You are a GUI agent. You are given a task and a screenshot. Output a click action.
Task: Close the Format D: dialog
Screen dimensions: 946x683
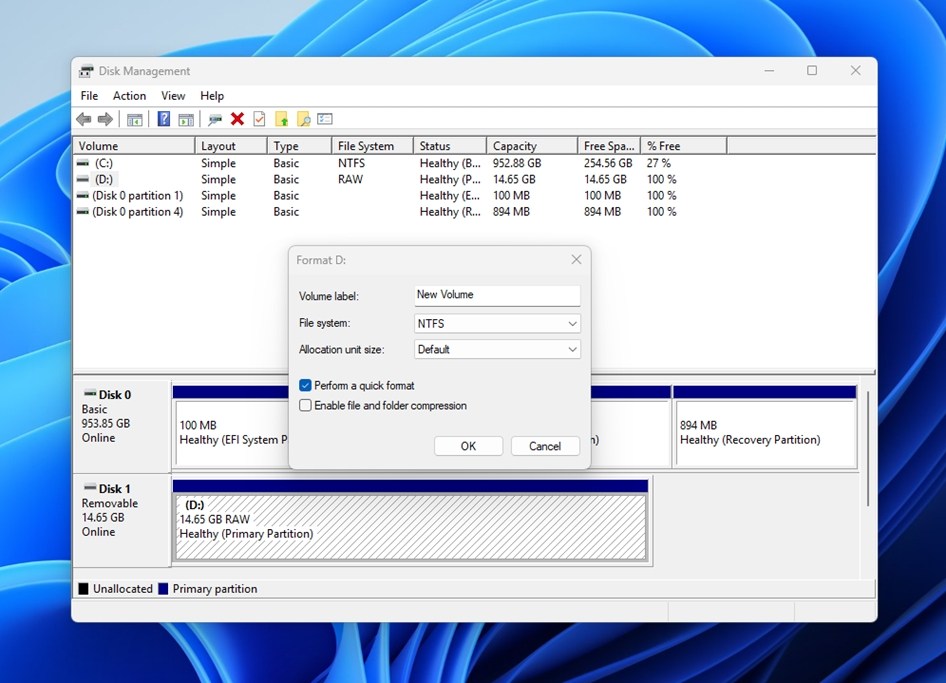point(576,259)
